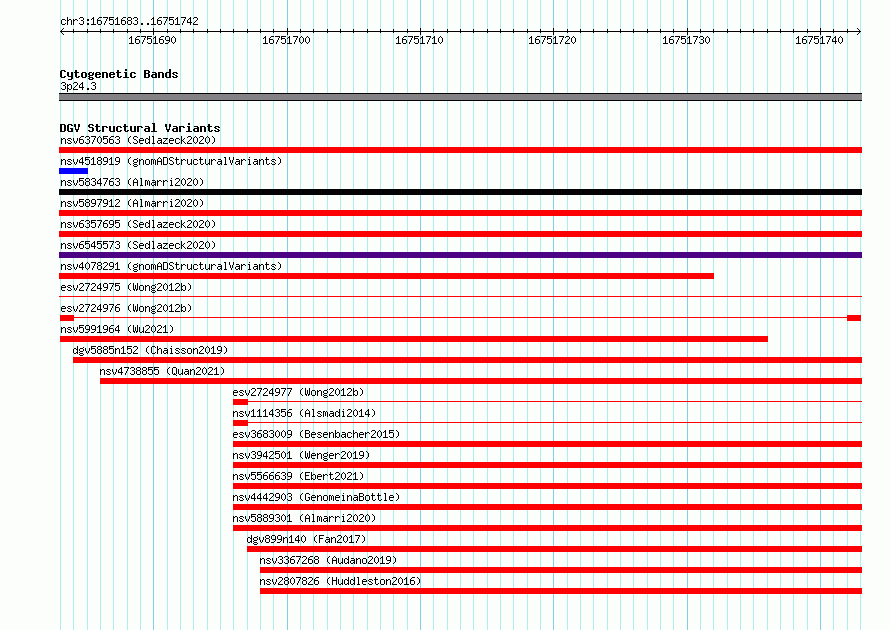Image resolution: width=890 pixels, height=630 pixels.
Task: Click the ruler position 16751730
Action: click(686, 40)
